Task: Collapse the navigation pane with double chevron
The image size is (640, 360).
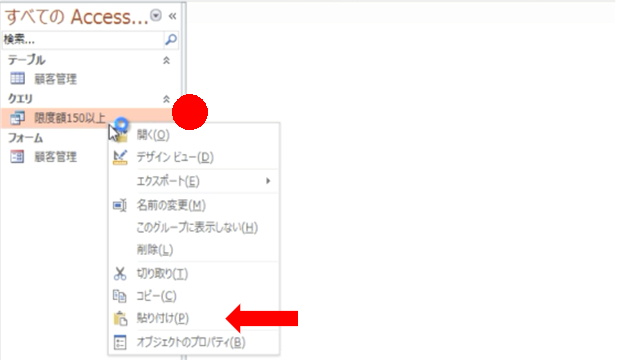Action: [x=173, y=16]
